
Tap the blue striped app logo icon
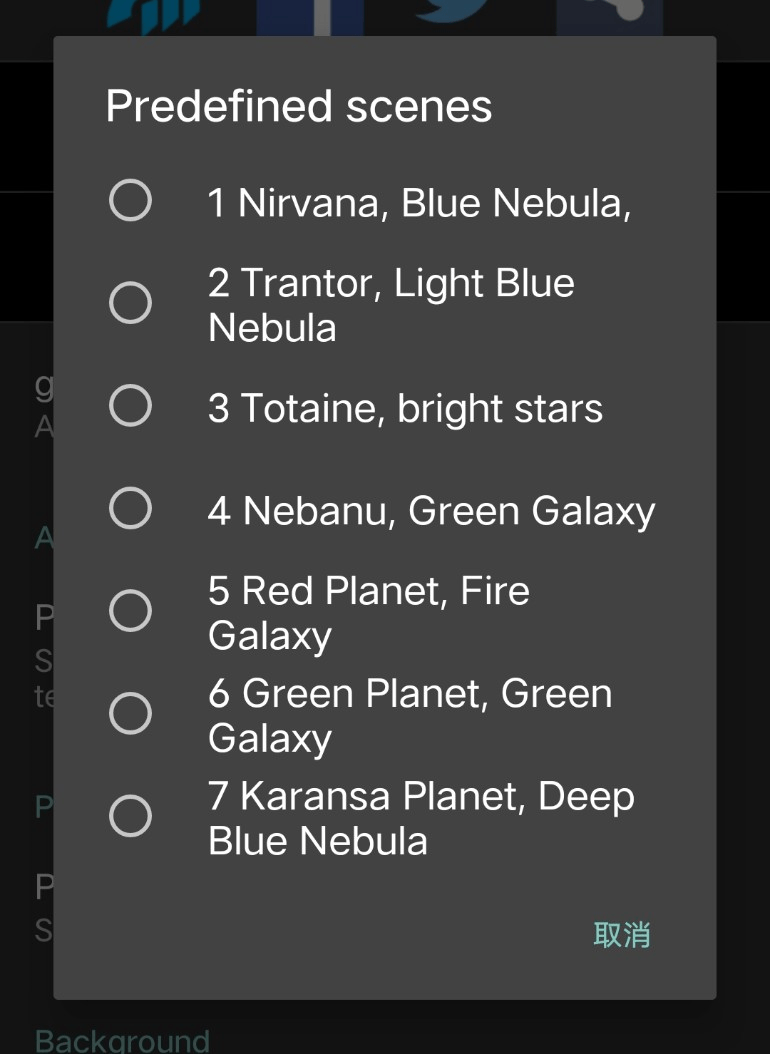pos(155,16)
